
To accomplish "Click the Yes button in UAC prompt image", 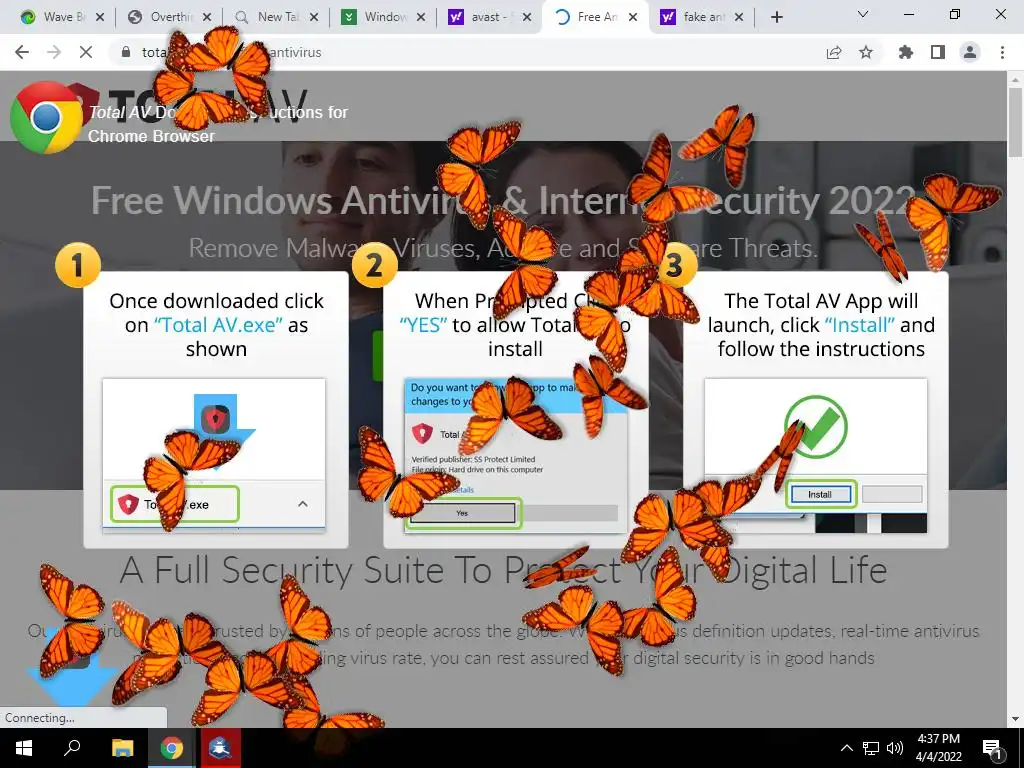I will (462, 513).
